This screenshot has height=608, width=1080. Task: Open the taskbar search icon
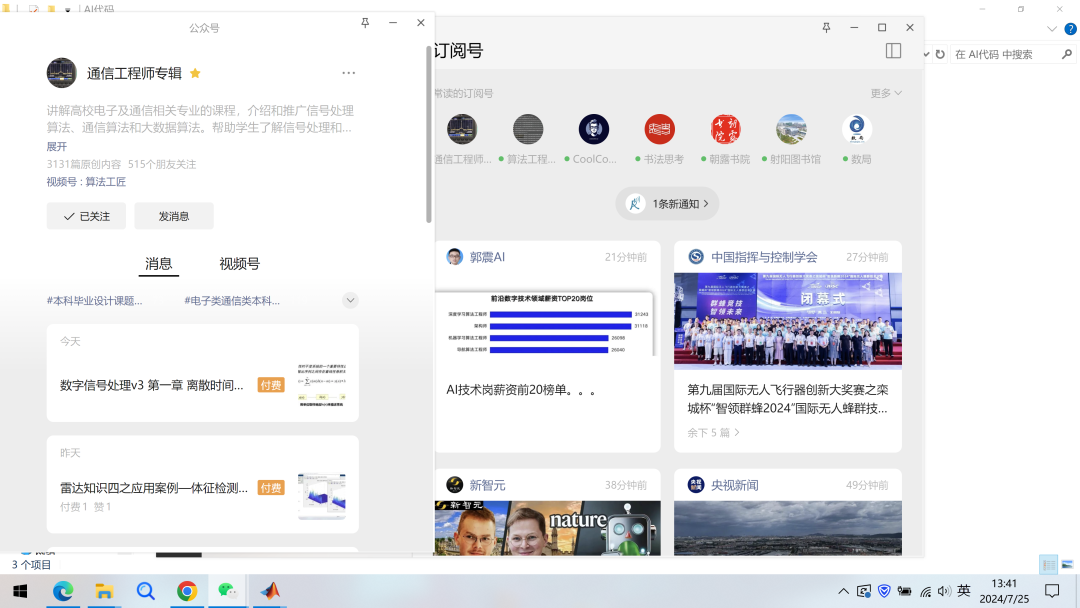145,591
